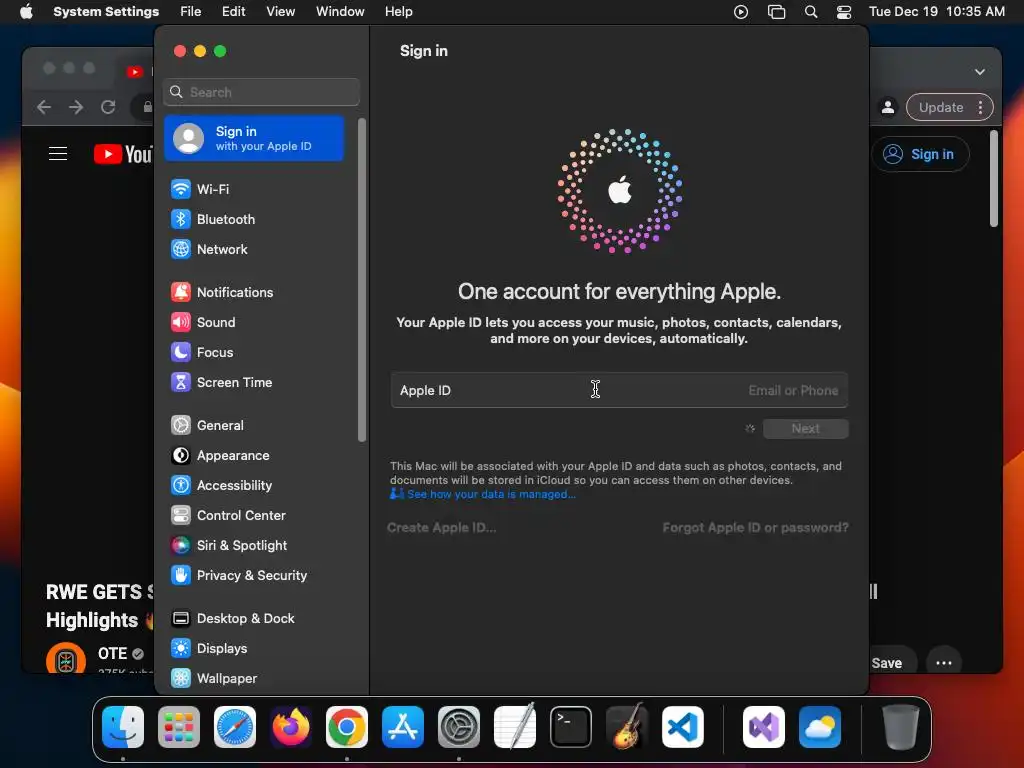1024x768 pixels.
Task: Open the weather cloud app in the Dock
Action: click(x=820, y=727)
